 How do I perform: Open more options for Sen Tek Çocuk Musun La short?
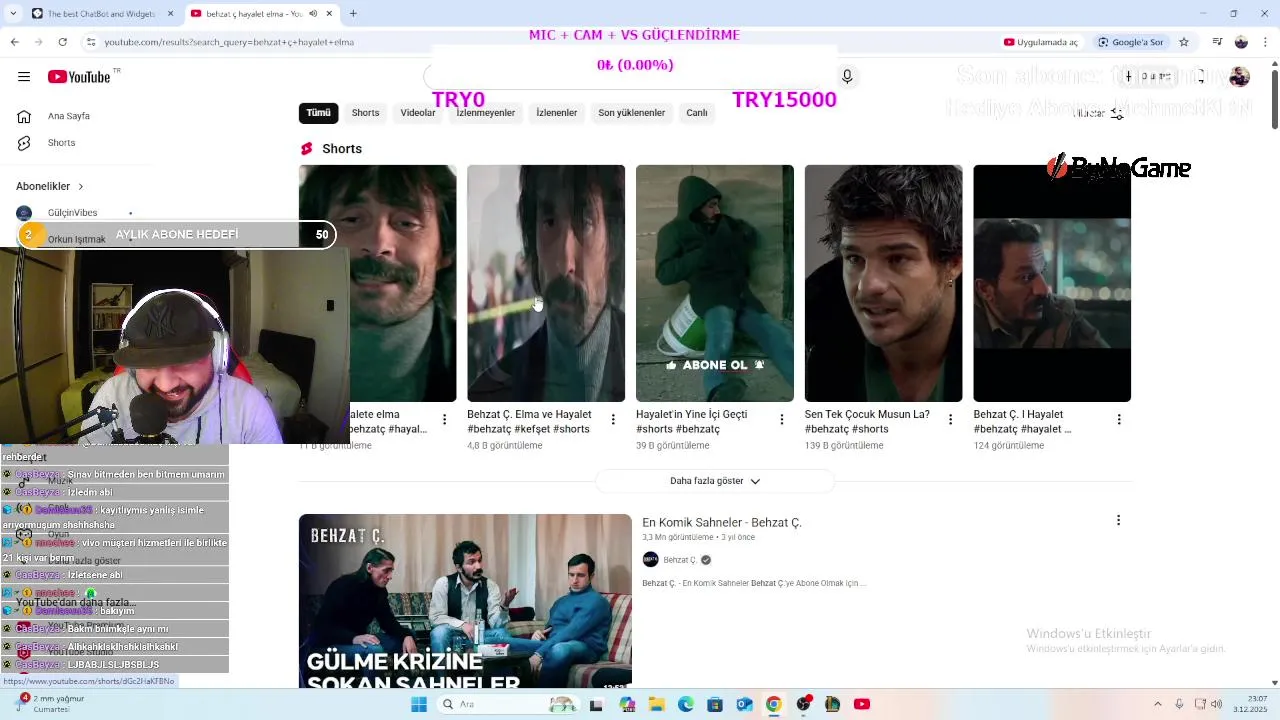[951, 419]
